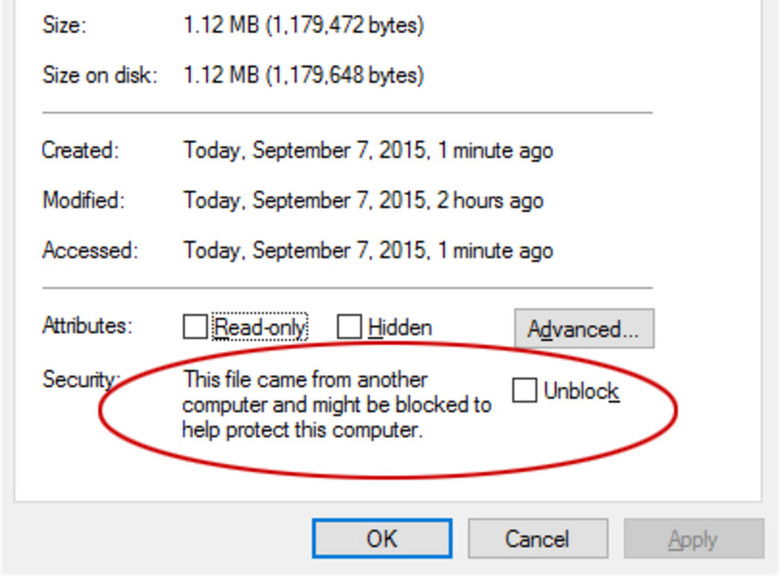This screenshot has width=780, height=576.
Task: Confirm changes with the OK button
Action: point(381,539)
